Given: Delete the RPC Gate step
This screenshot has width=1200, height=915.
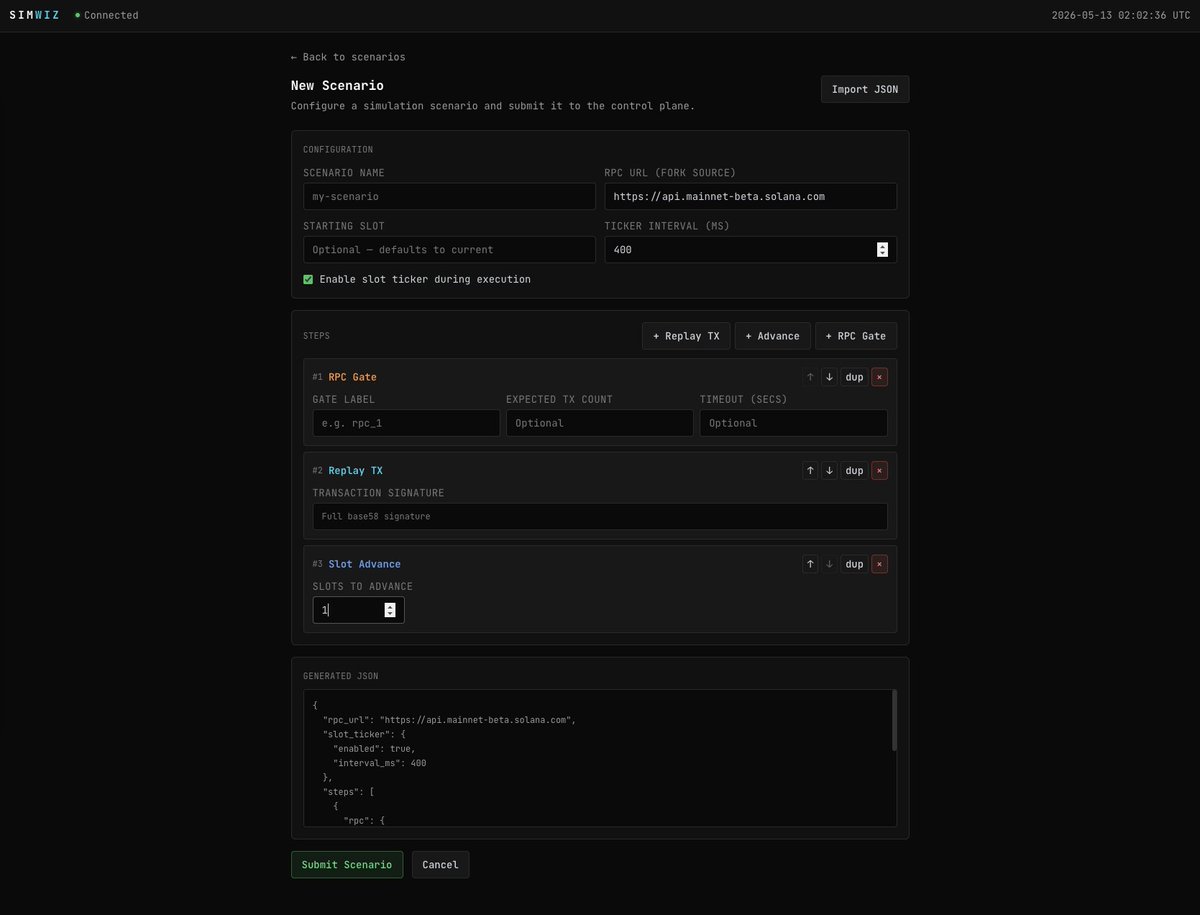Looking at the screenshot, I should tap(879, 377).
